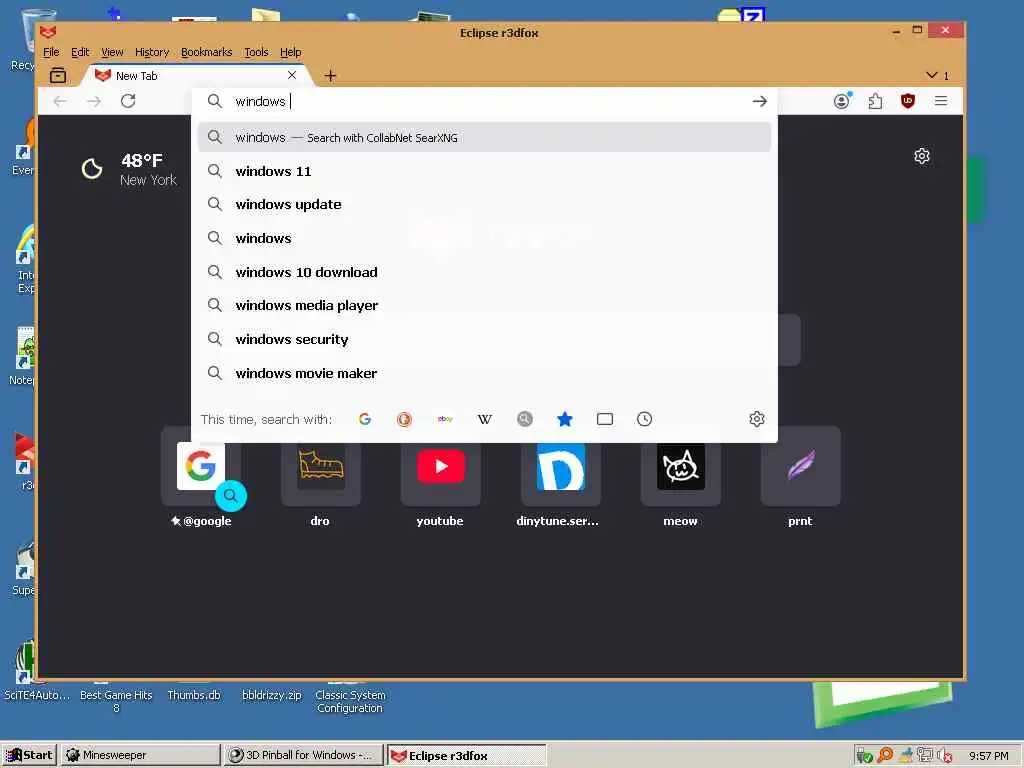Switch to 3D Pinball taskbar button

pyautogui.click(x=303, y=755)
